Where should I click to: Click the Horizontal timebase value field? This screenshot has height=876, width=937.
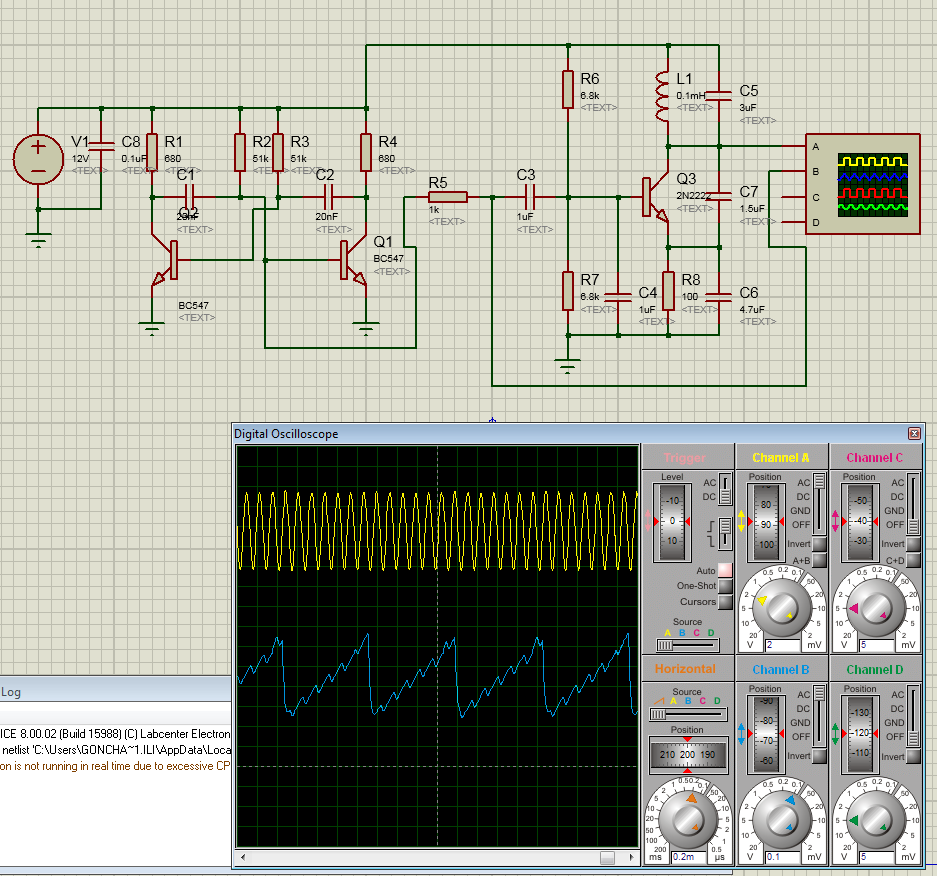[x=688, y=857]
